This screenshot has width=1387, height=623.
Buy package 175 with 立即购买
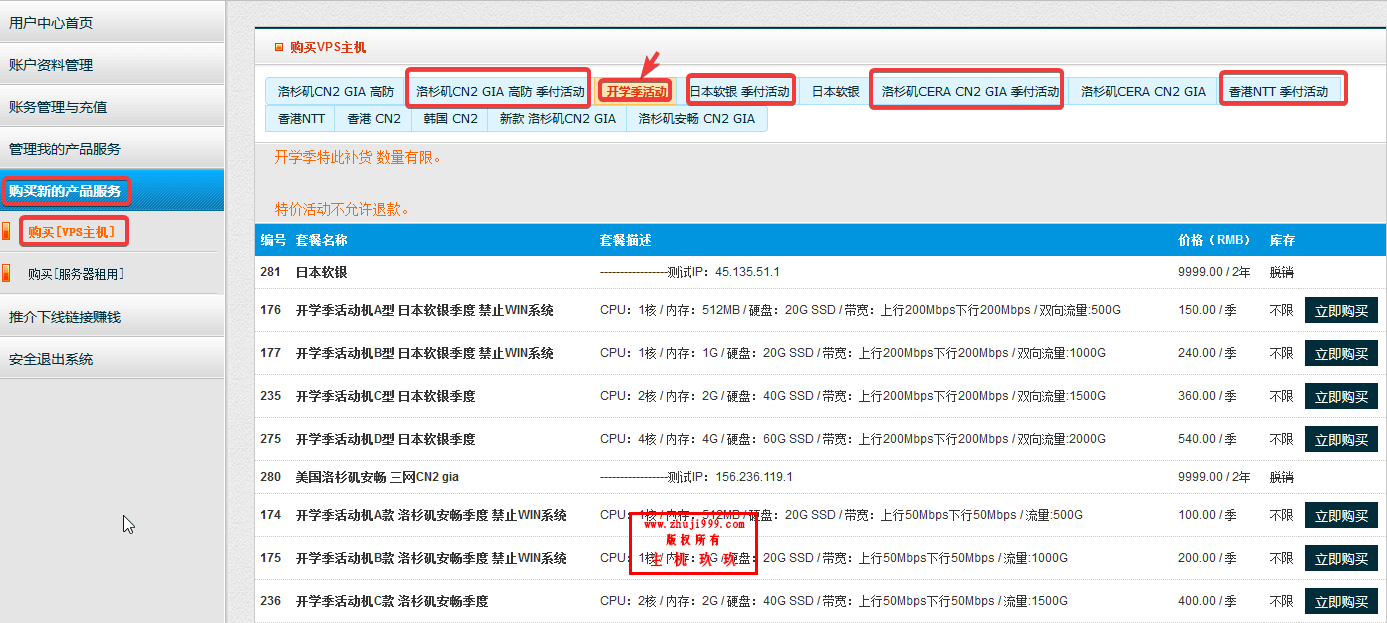pos(1341,558)
